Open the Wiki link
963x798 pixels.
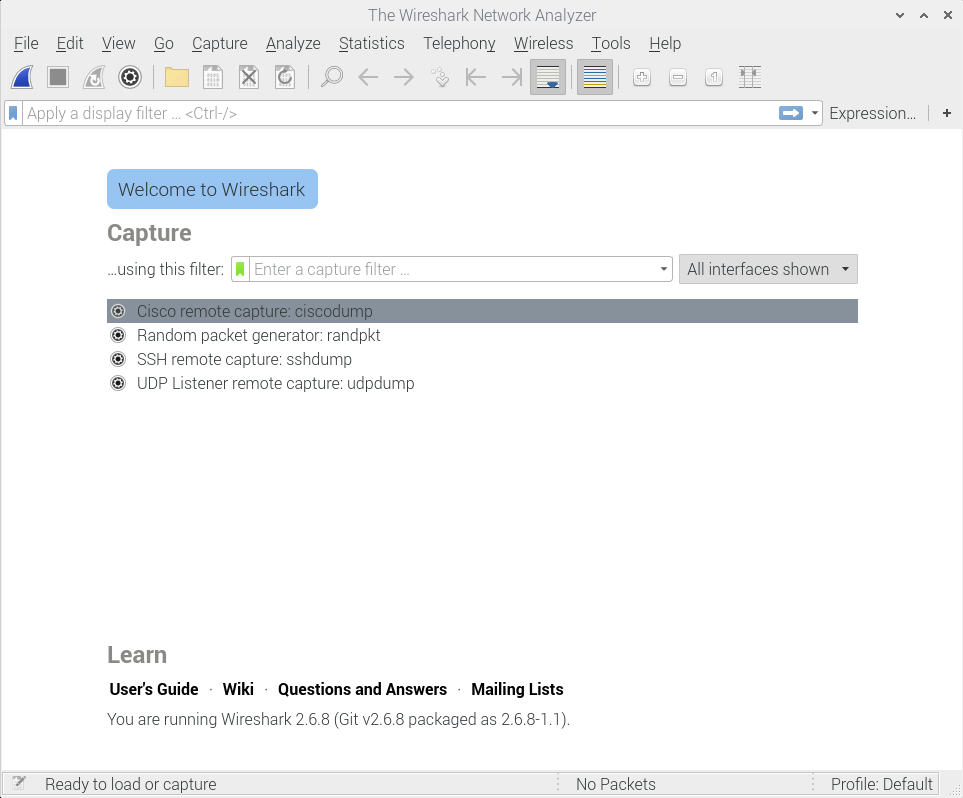238,689
